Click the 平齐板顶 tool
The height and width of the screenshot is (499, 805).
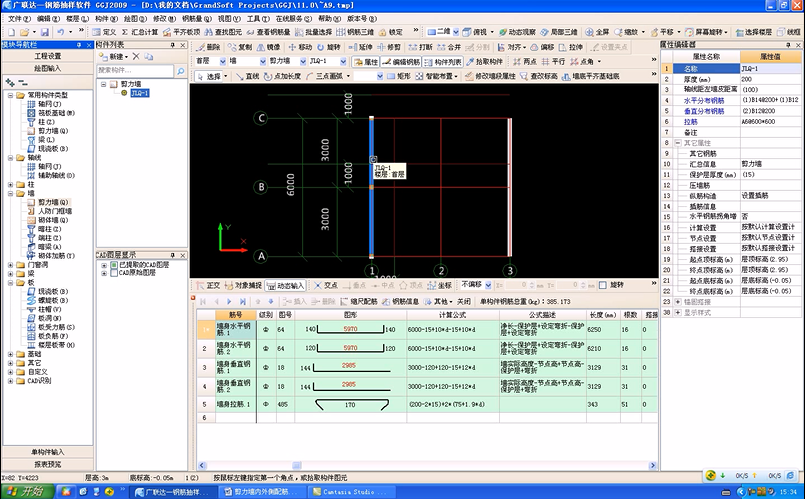coord(182,32)
